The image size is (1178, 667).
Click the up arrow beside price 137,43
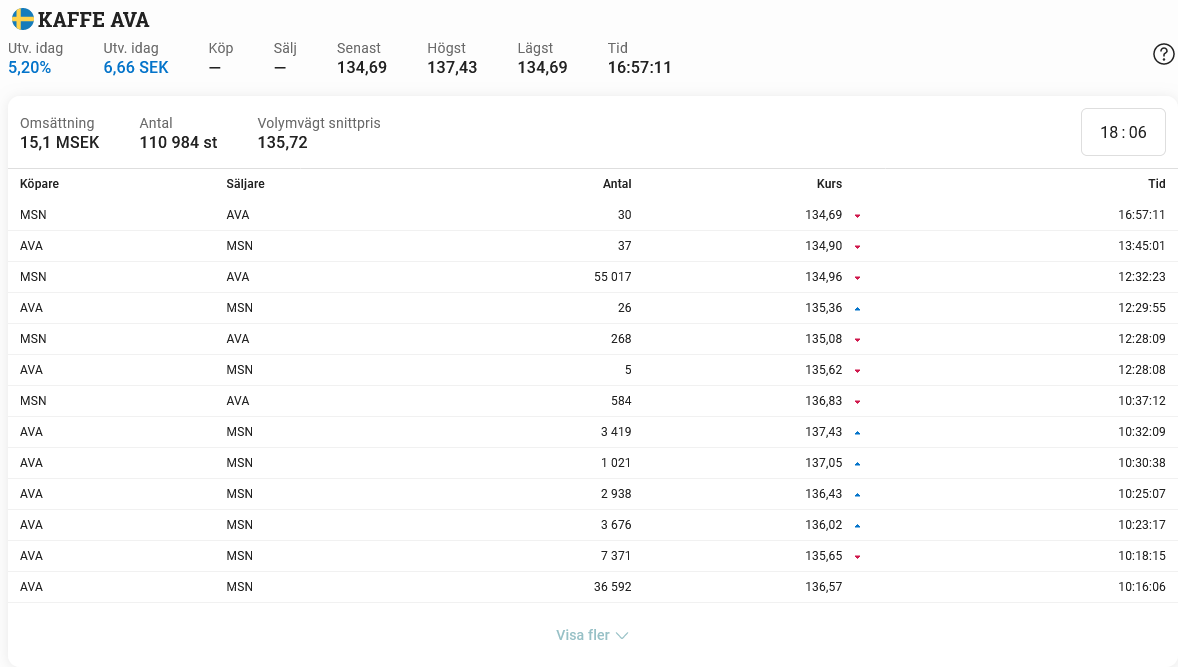[x=857, y=433]
